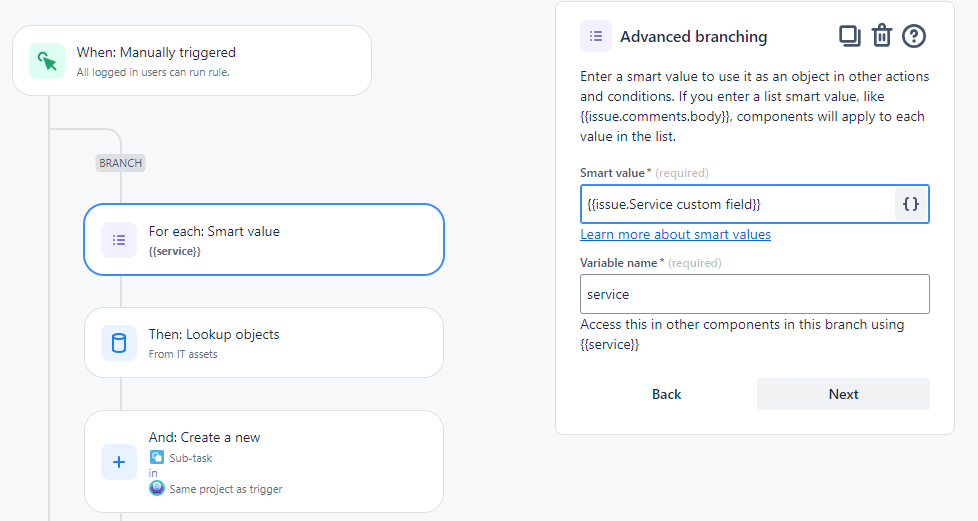The height and width of the screenshot is (521, 978).
Task: Delete component with trash icon
Action: pos(881,36)
